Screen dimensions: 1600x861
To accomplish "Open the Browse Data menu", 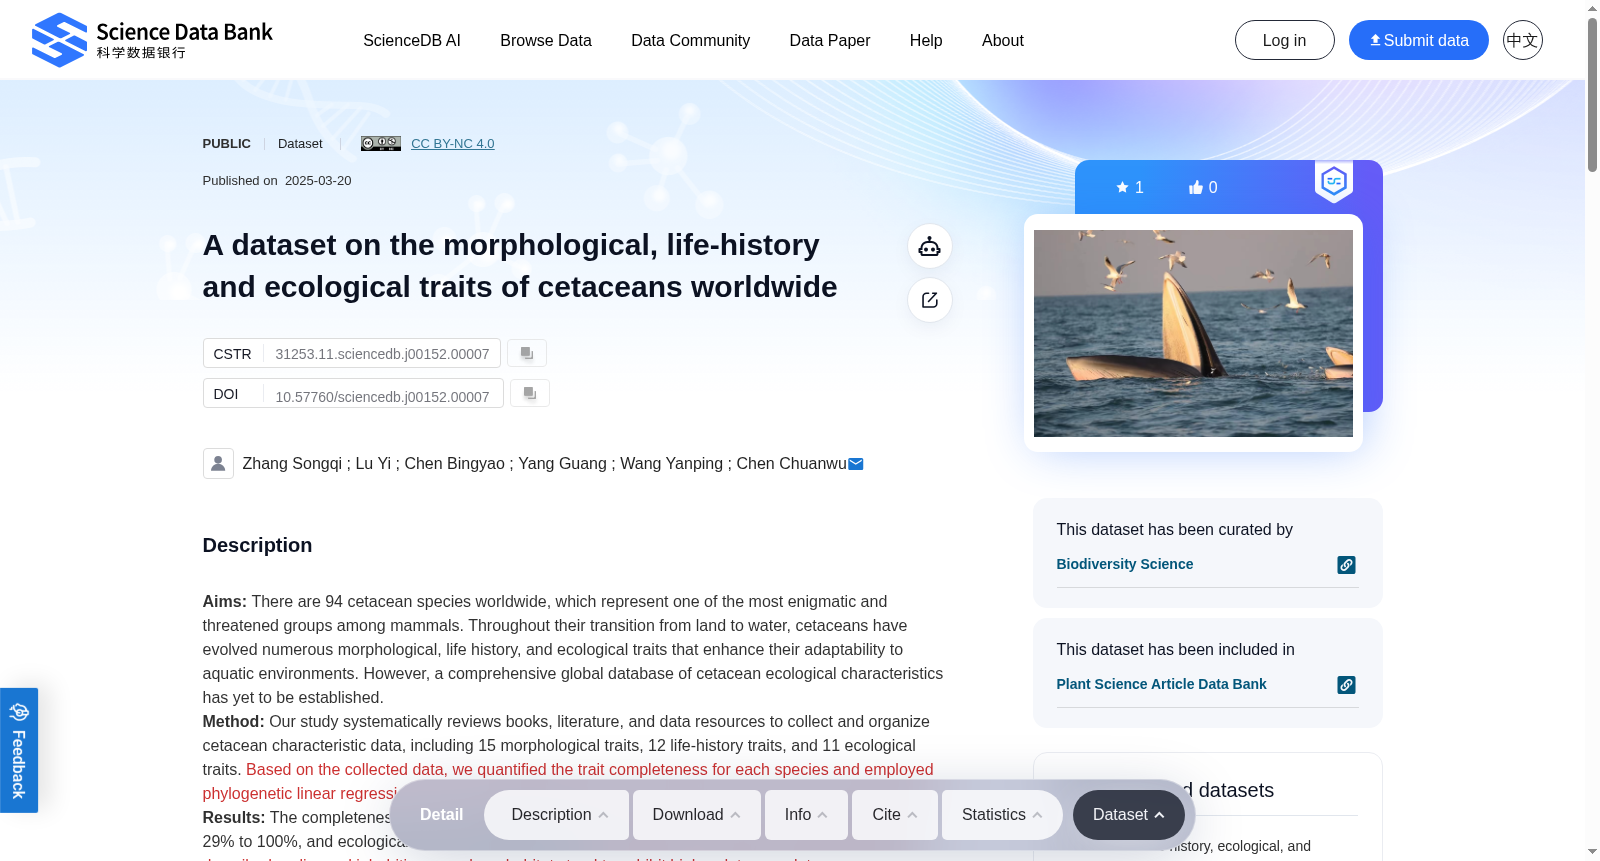I will (546, 40).
